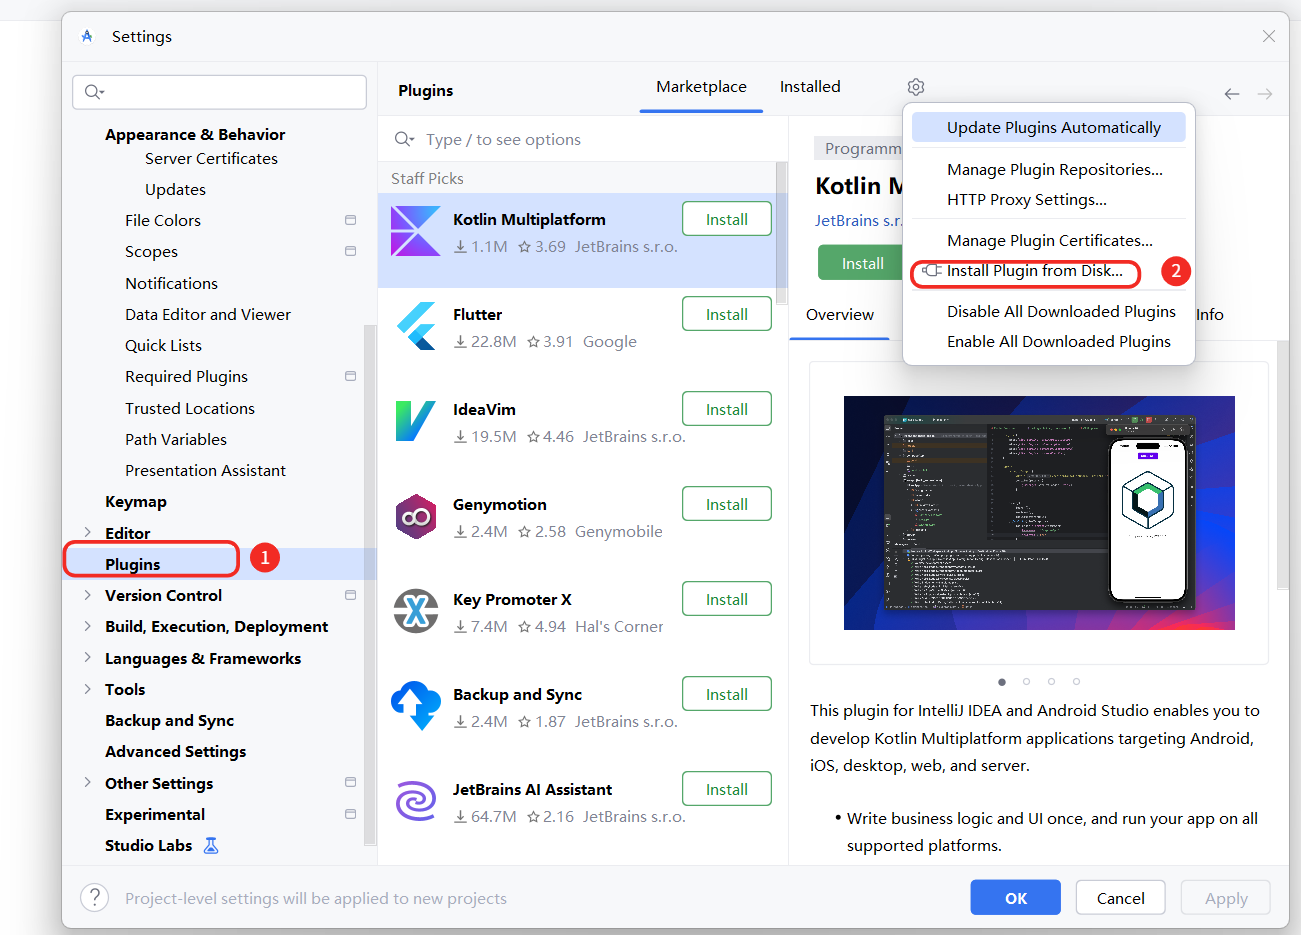Choose Enable All Downloaded Plugins

[1059, 341]
